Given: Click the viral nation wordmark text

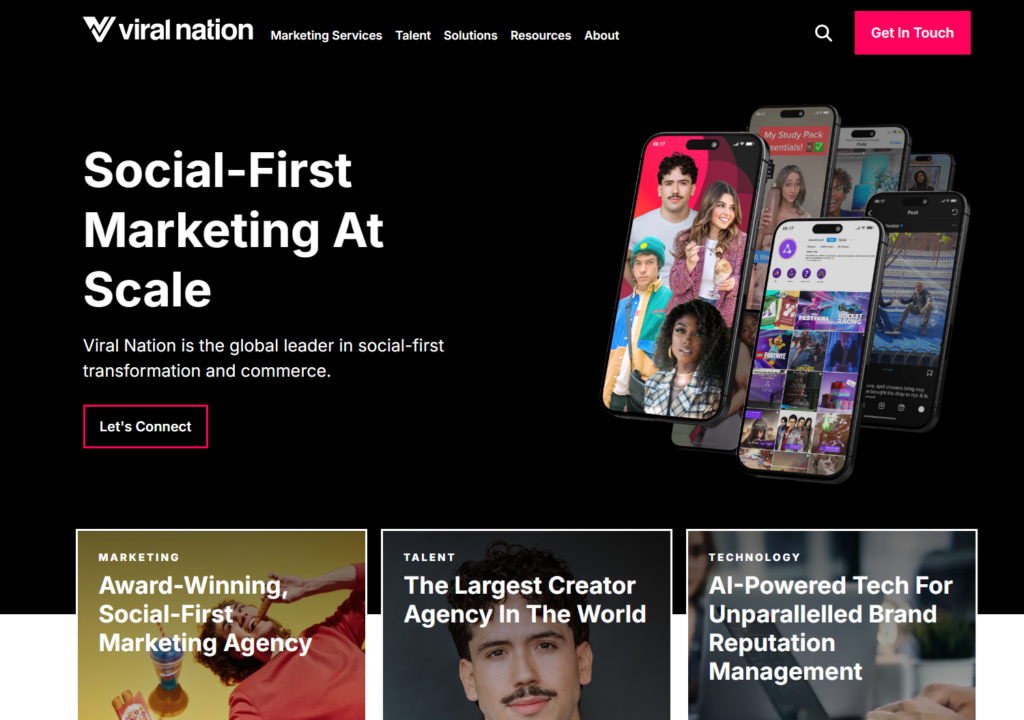Looking at the screenshot, I should coord(186,30).
